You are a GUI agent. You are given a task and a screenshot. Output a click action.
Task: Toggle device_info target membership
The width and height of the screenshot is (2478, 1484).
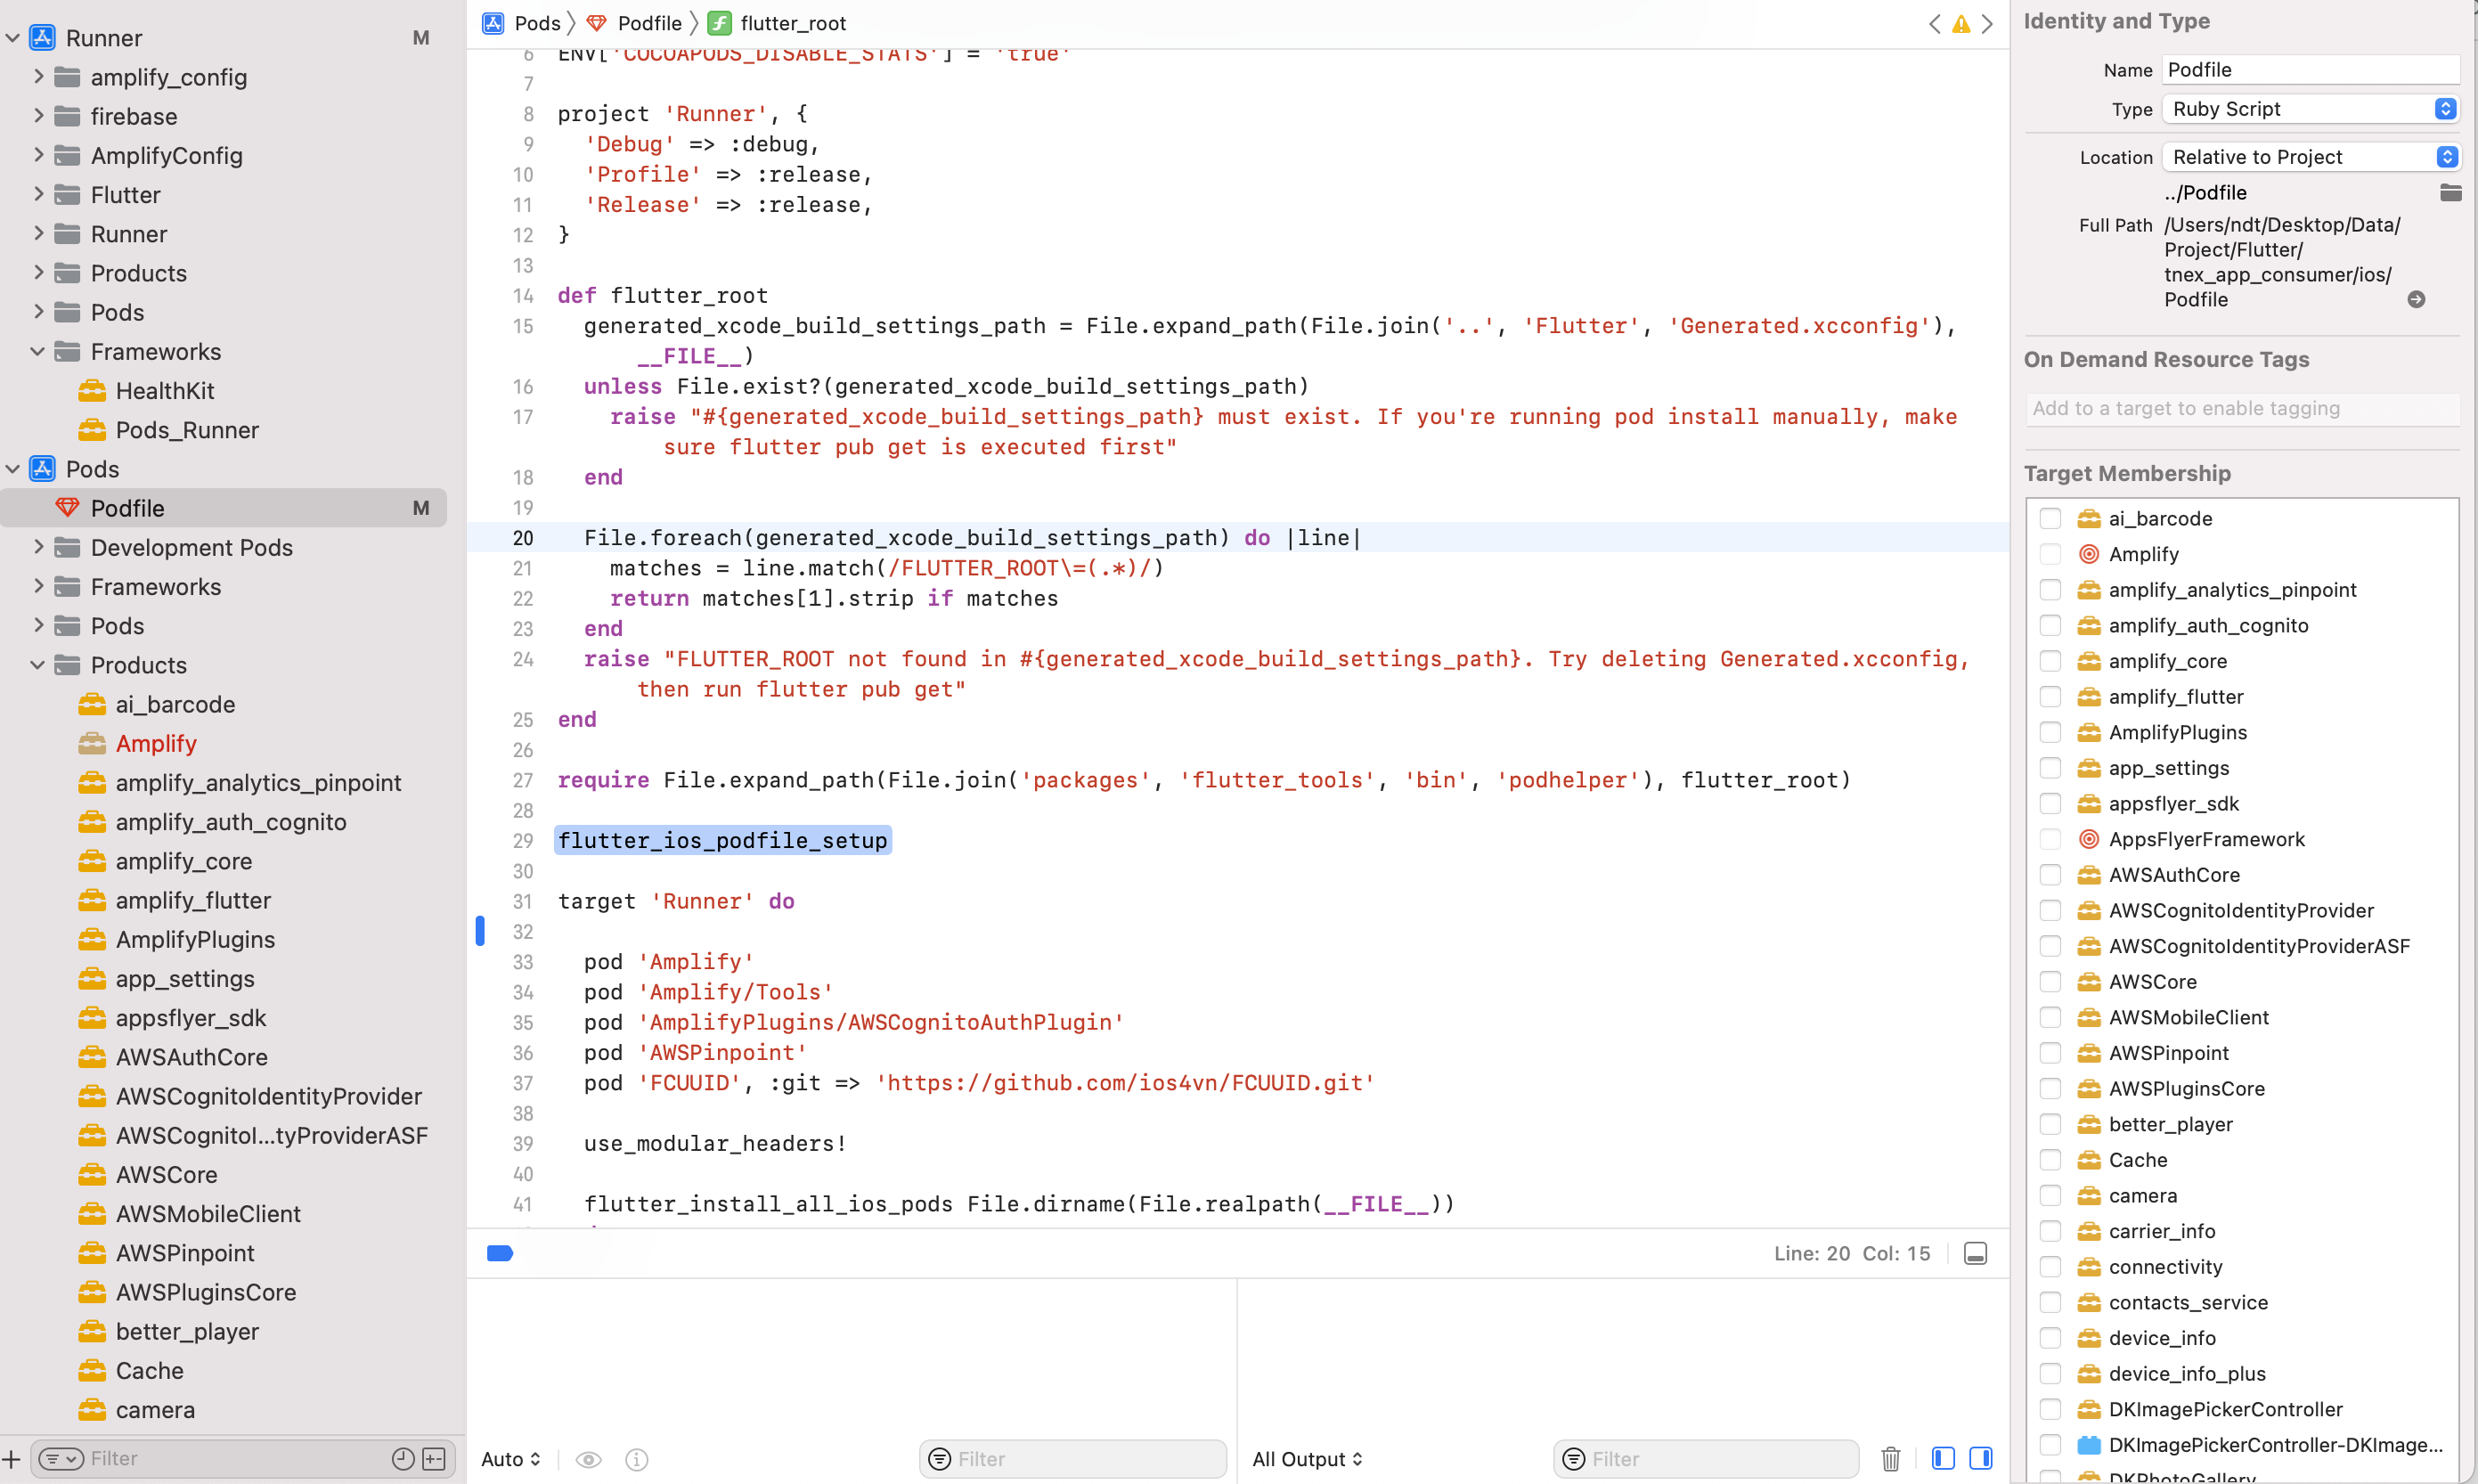point(2050,1338)
